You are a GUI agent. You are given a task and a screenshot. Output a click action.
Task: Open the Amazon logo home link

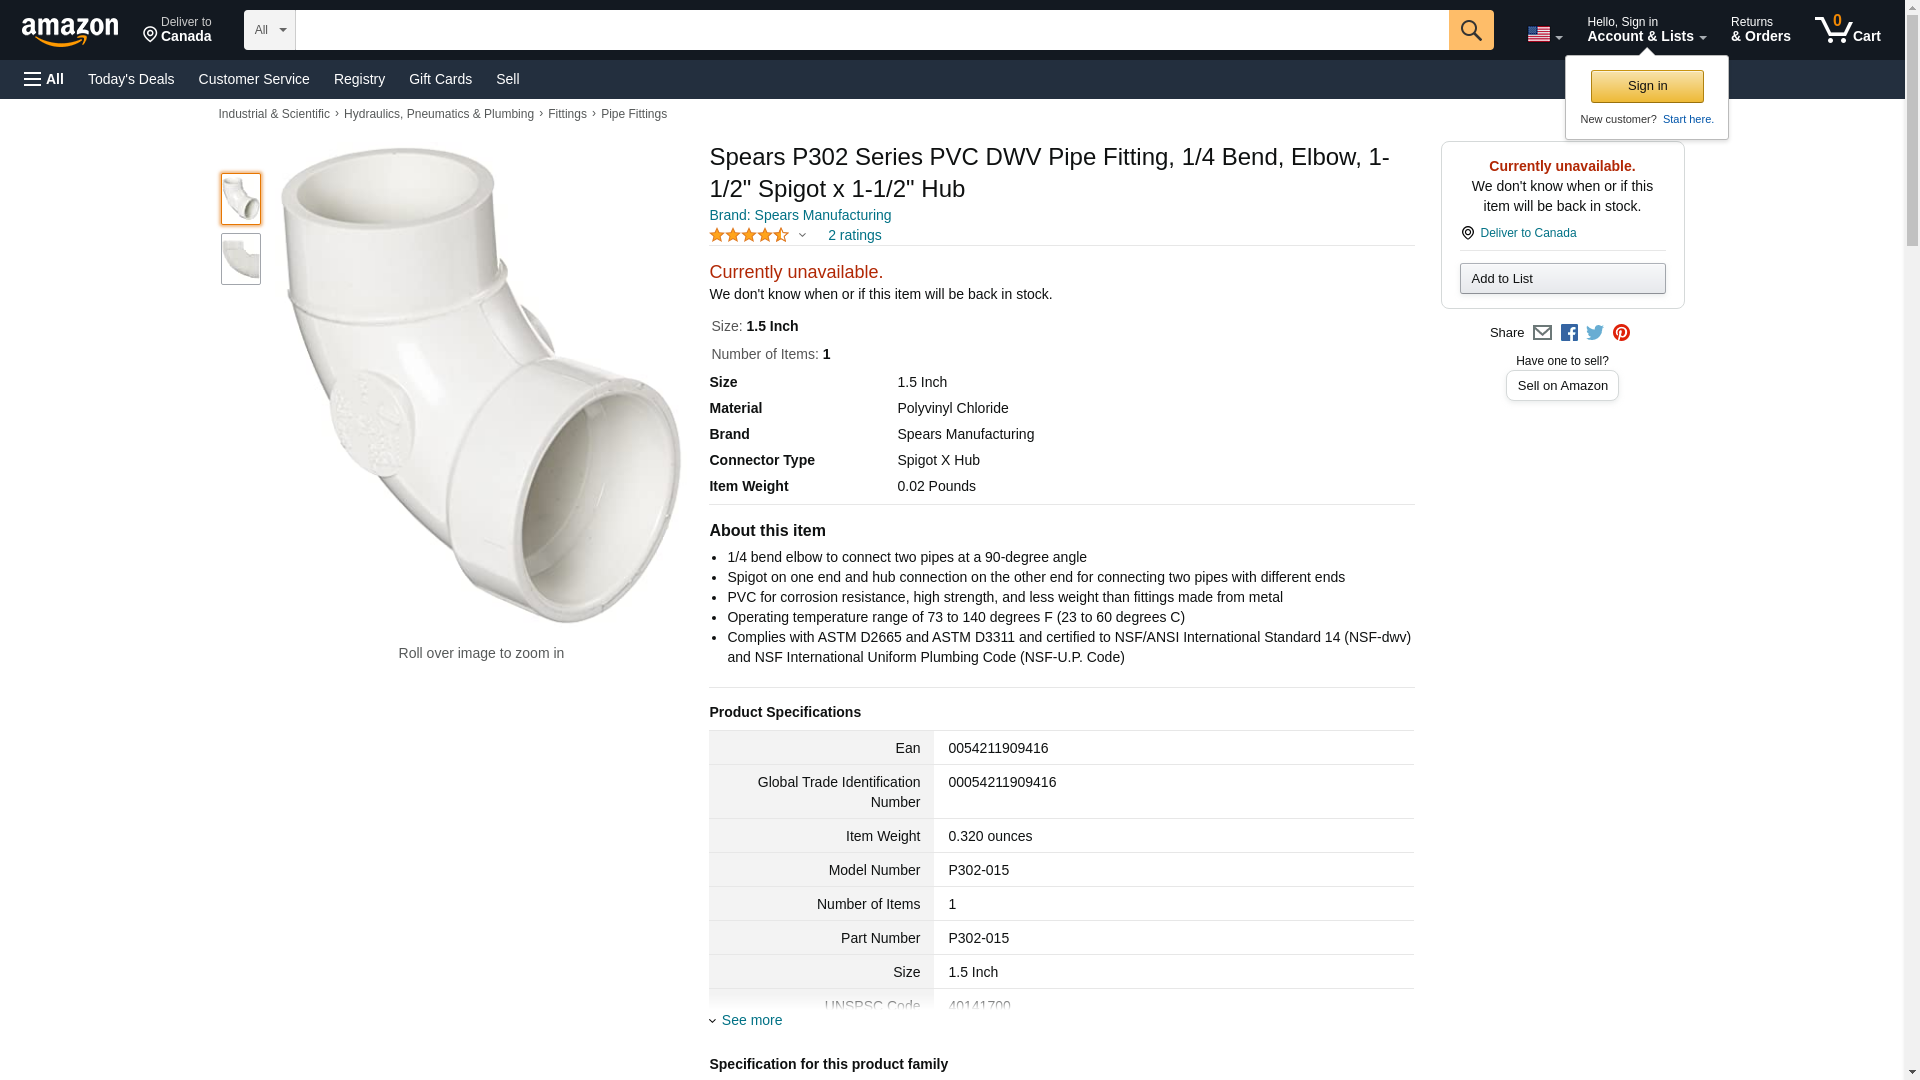70,31
